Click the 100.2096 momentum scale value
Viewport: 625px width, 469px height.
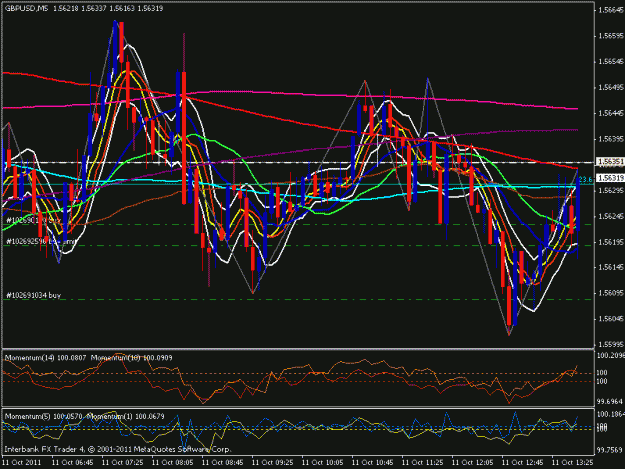click(x=610, y=355)
